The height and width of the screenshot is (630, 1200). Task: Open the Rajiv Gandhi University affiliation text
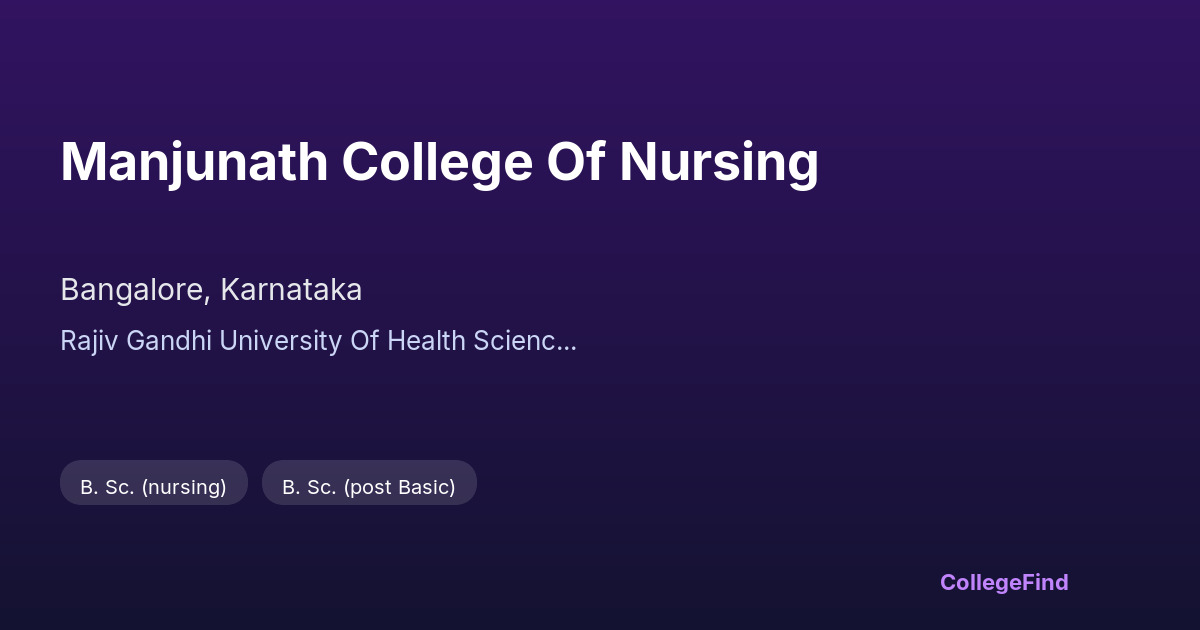coord(318,341)
